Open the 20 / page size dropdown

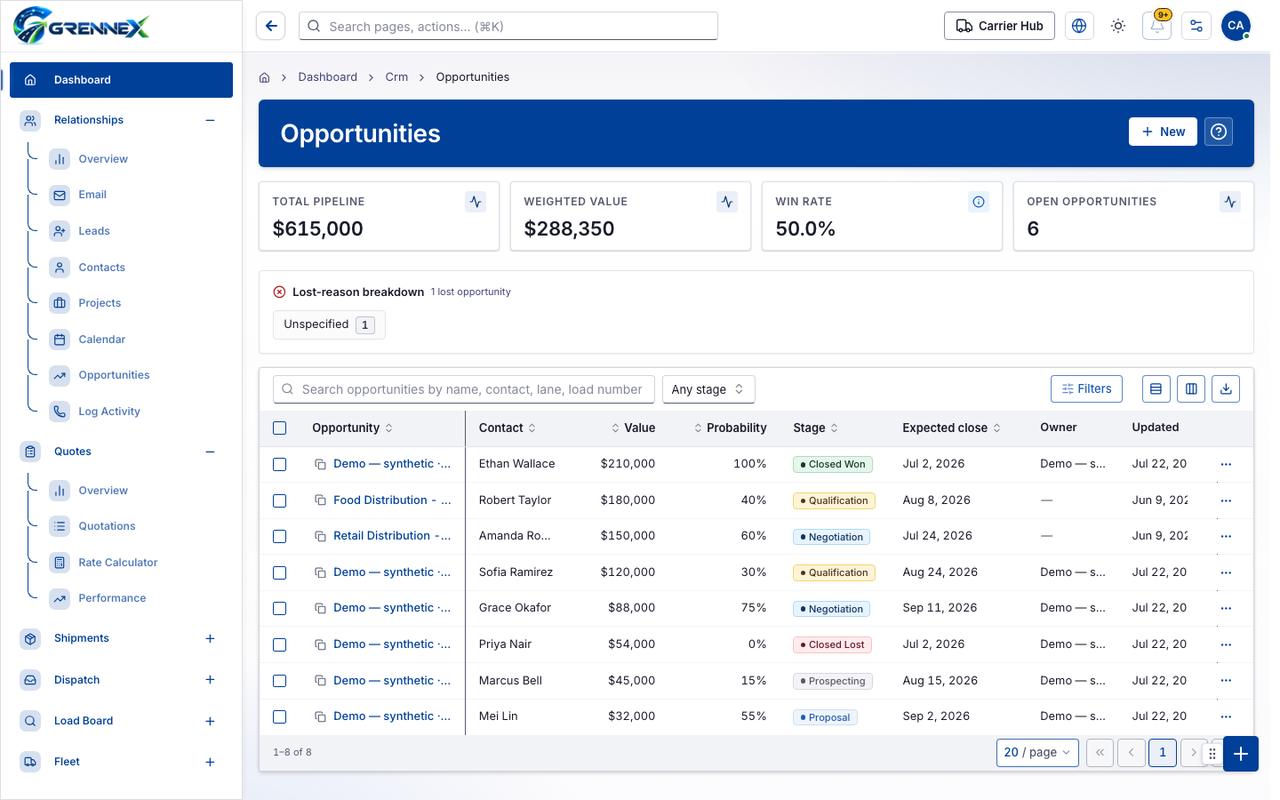tap(1037, 752)
